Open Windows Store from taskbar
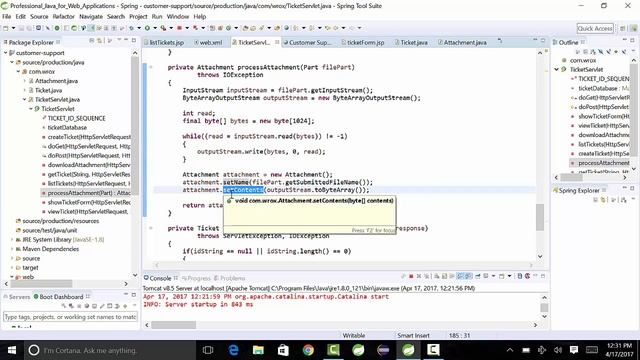The image size is (640, 360). coord(283,350)
